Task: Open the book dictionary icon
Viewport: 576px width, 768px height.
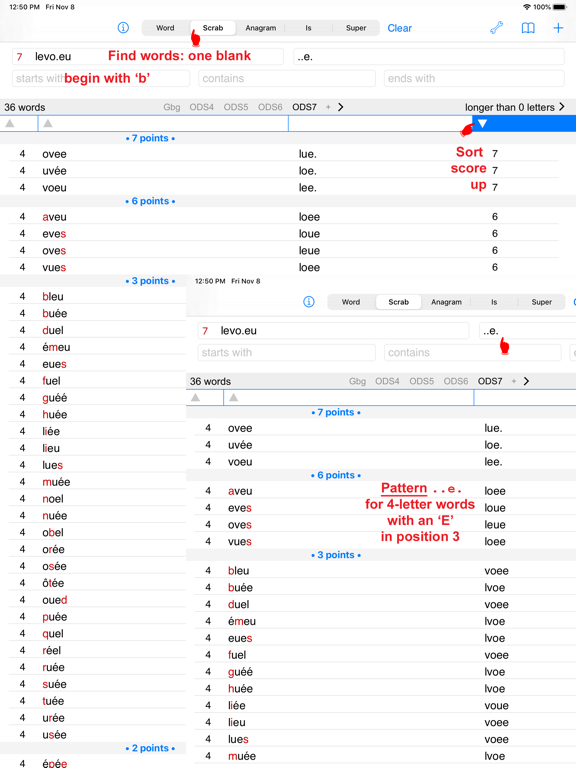Action: [x=528, y=28]
